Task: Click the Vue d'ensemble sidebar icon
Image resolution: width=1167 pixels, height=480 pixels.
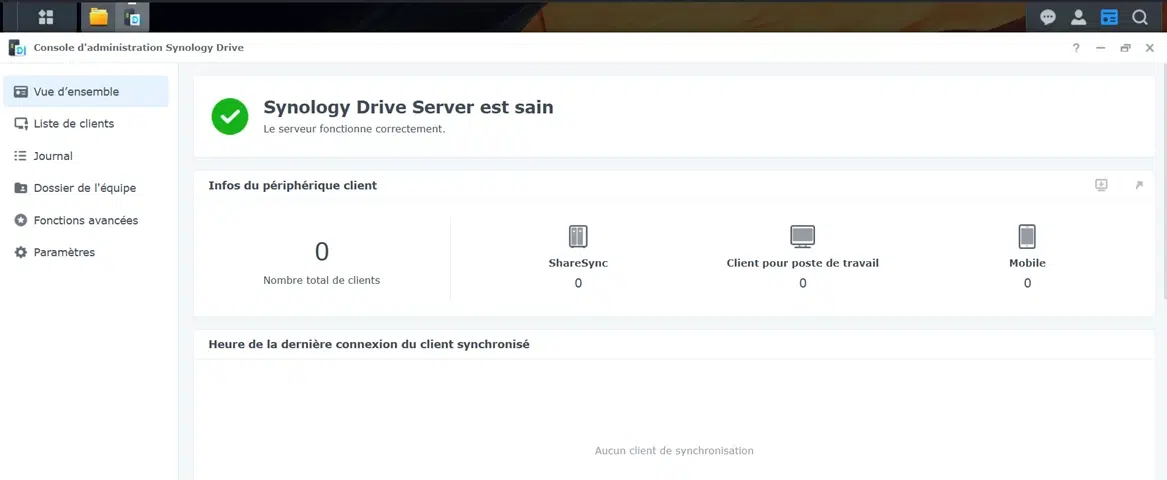Action: (x=21, y=92)
